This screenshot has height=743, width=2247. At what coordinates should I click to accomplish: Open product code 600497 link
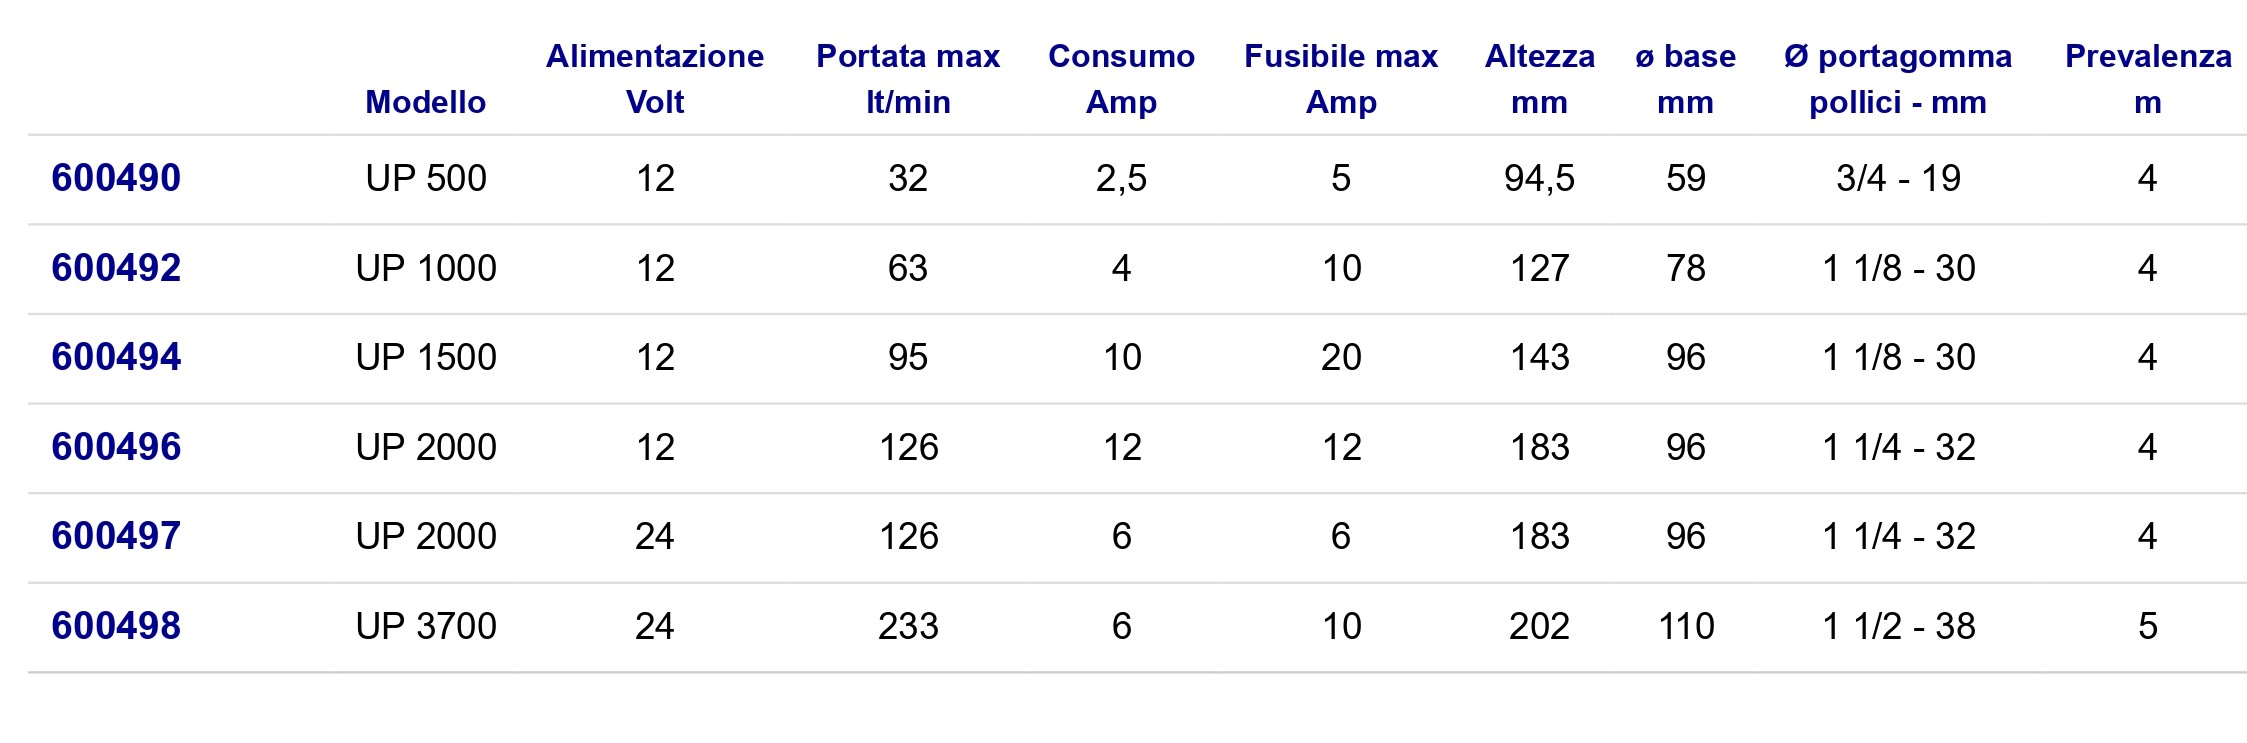pos(116,536)
